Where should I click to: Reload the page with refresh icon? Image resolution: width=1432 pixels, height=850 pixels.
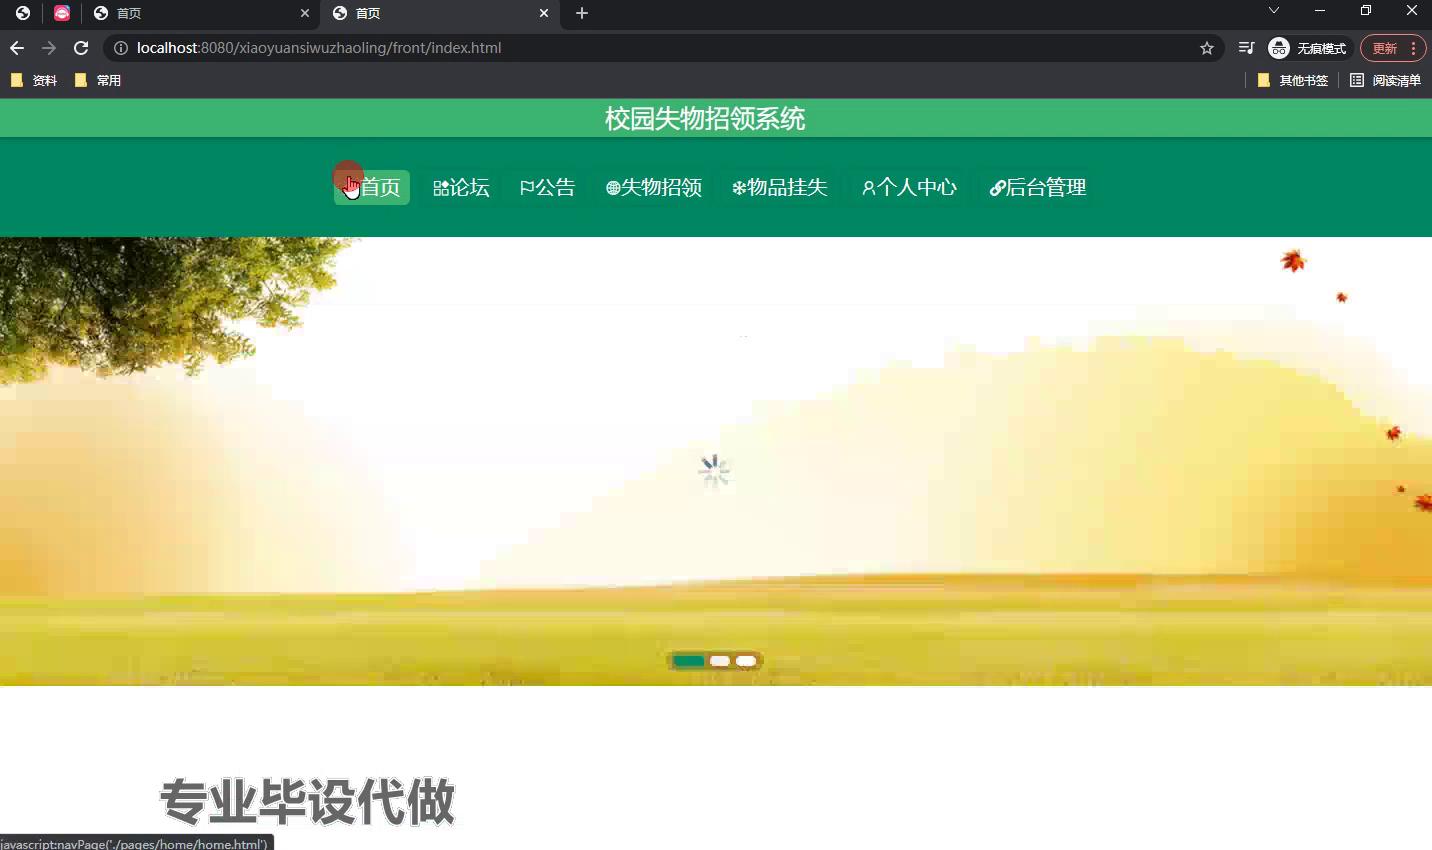[x=81, y=48]
